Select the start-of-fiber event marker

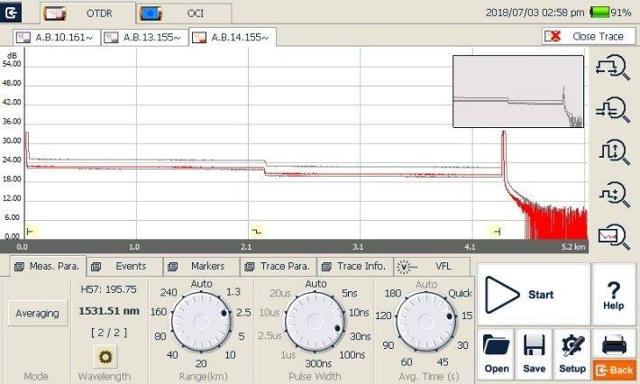tap(31, 231)
